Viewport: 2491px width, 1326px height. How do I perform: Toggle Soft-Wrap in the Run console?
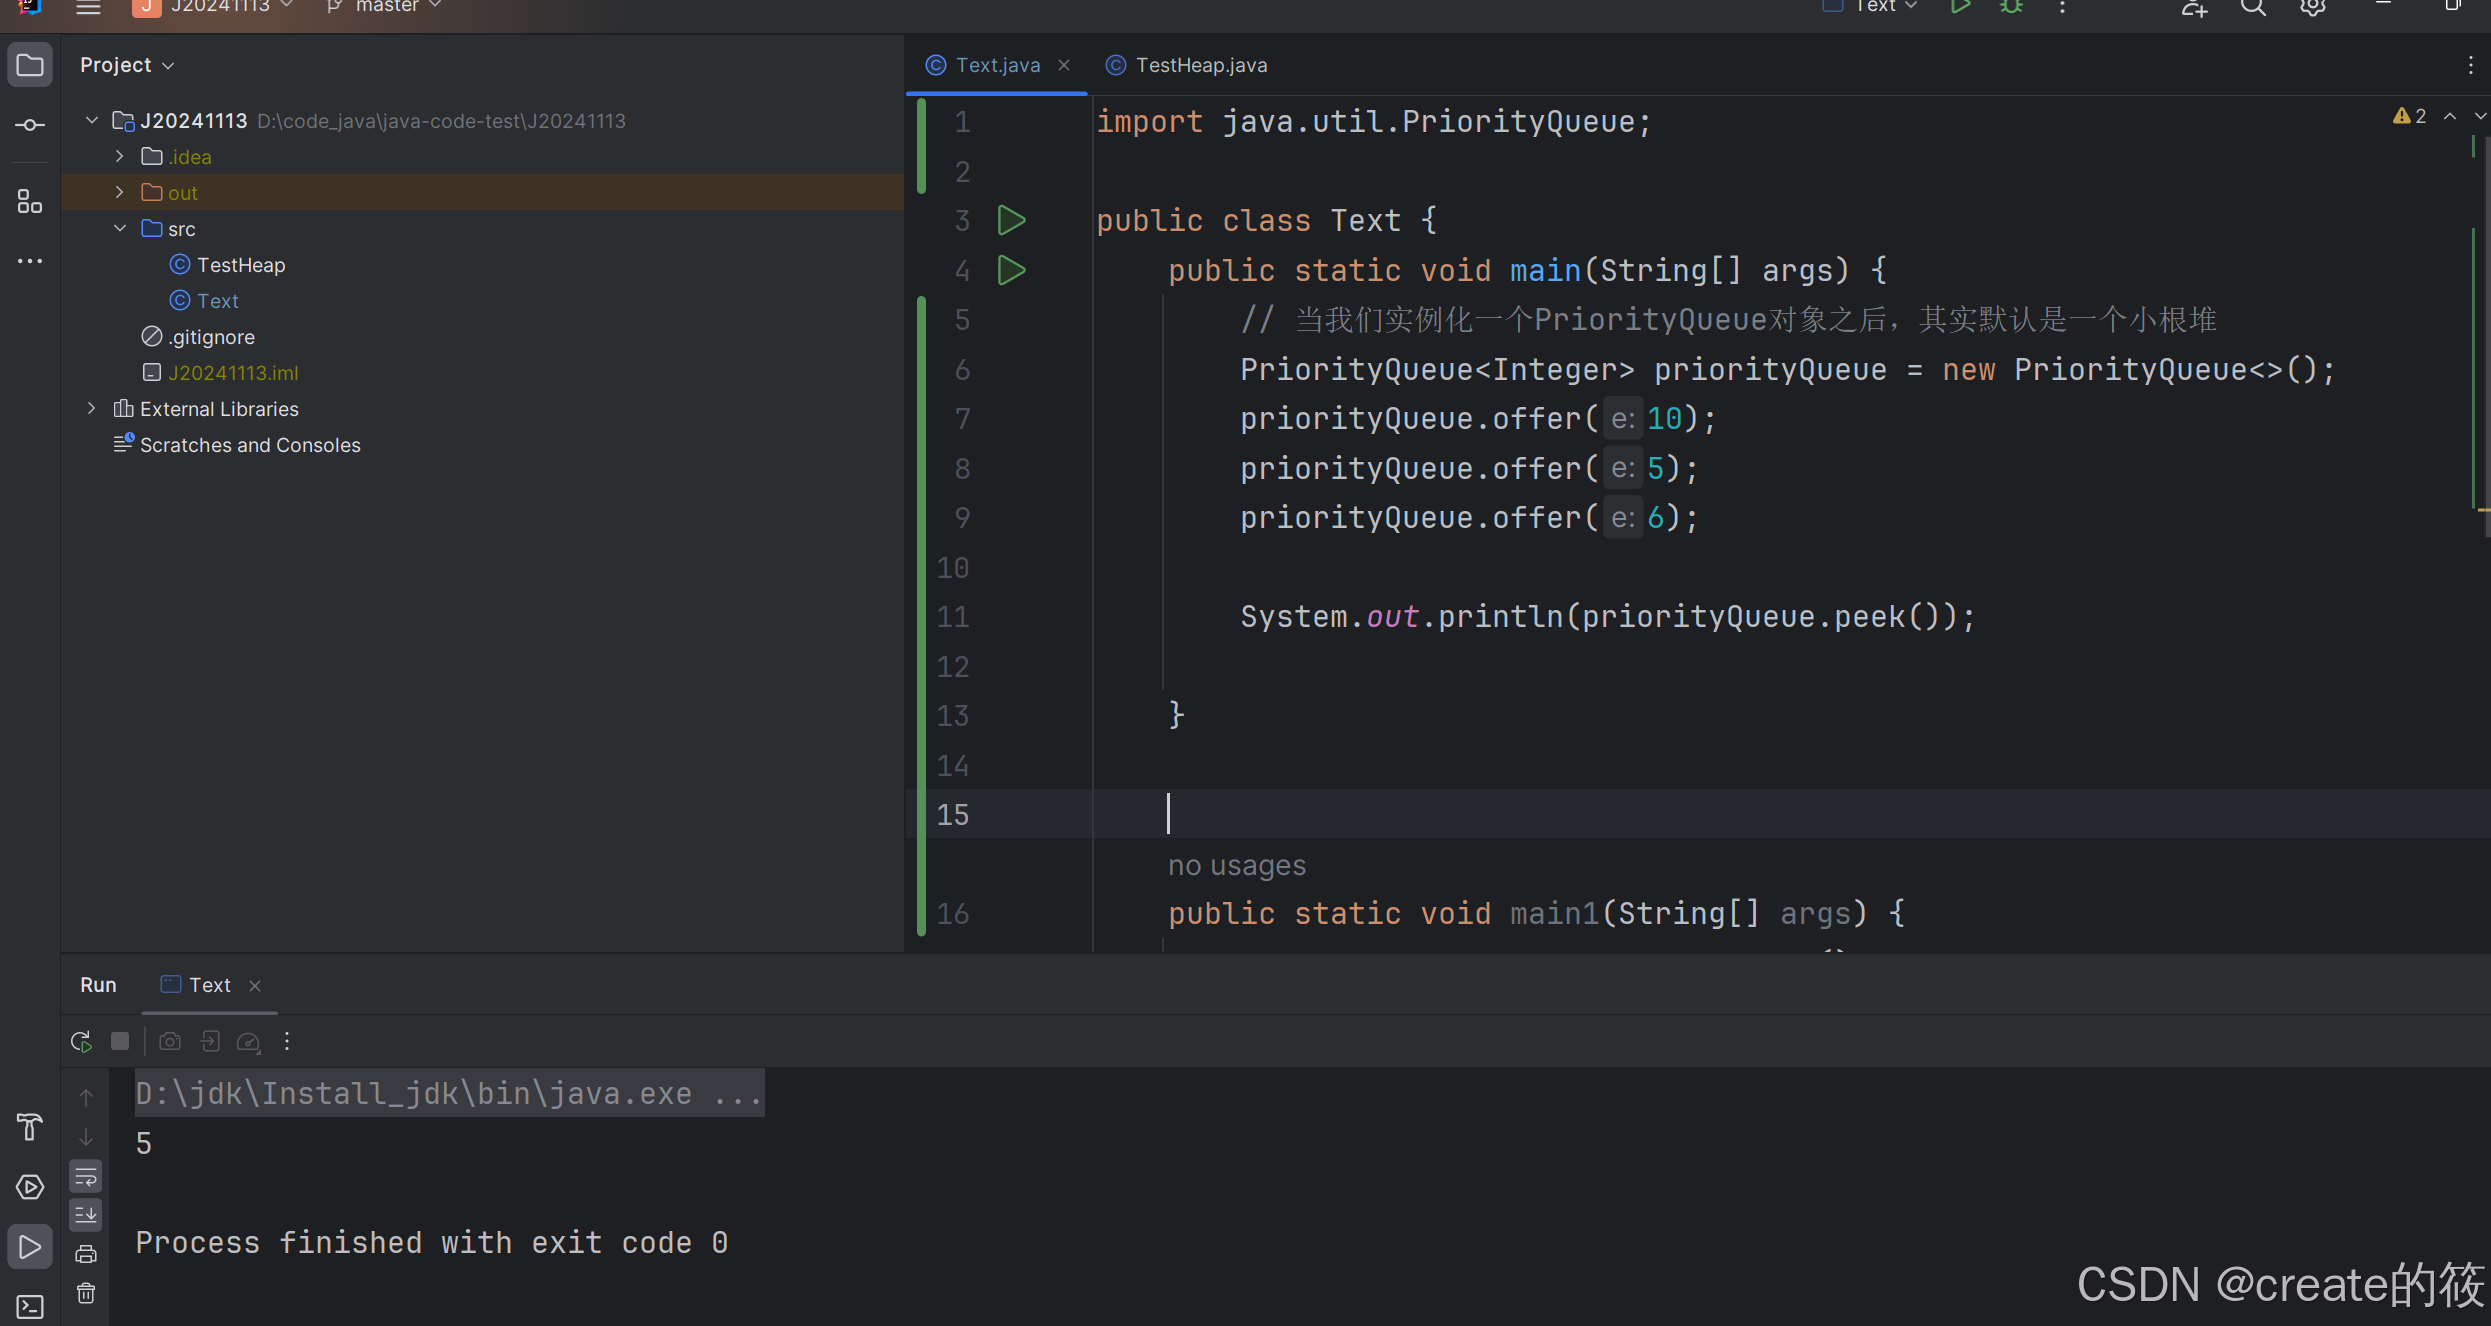[x=86, y=1177]
